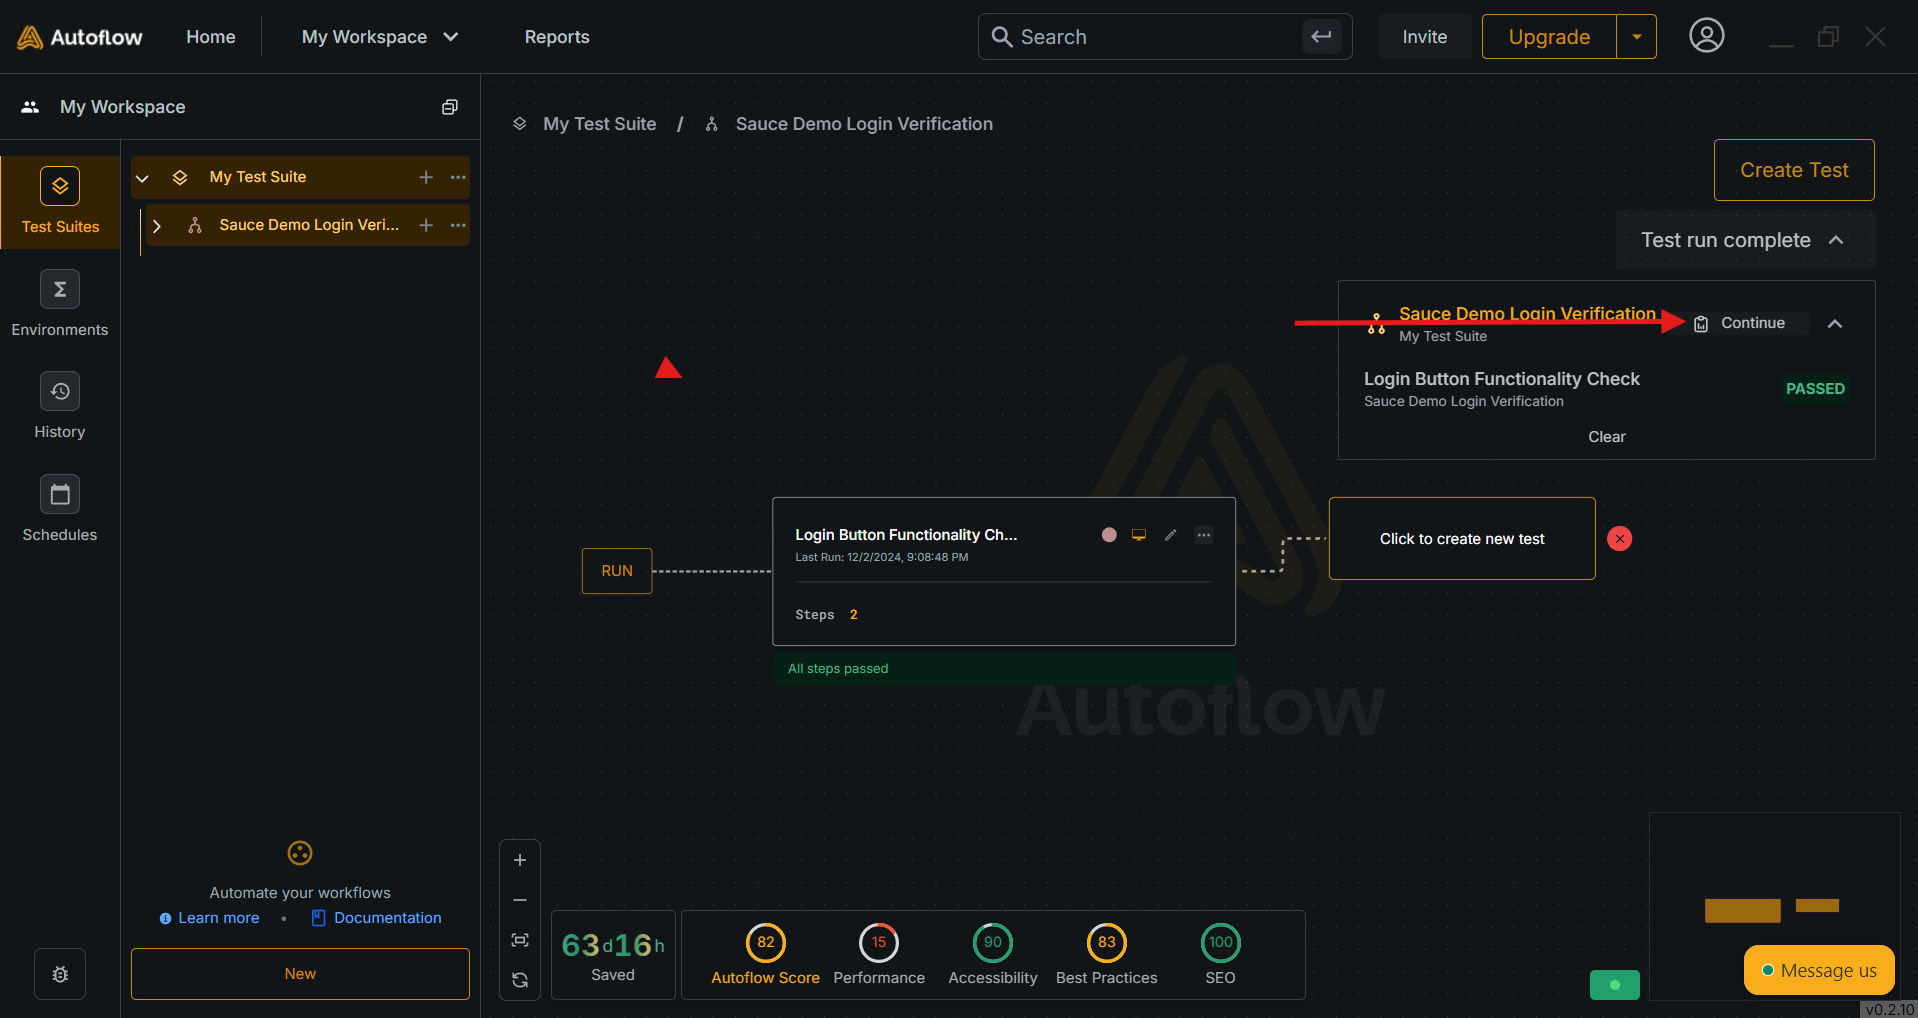Click the PASSED status badge
This screenshot has width=1918, height=1018.
tap(1815, 389)
